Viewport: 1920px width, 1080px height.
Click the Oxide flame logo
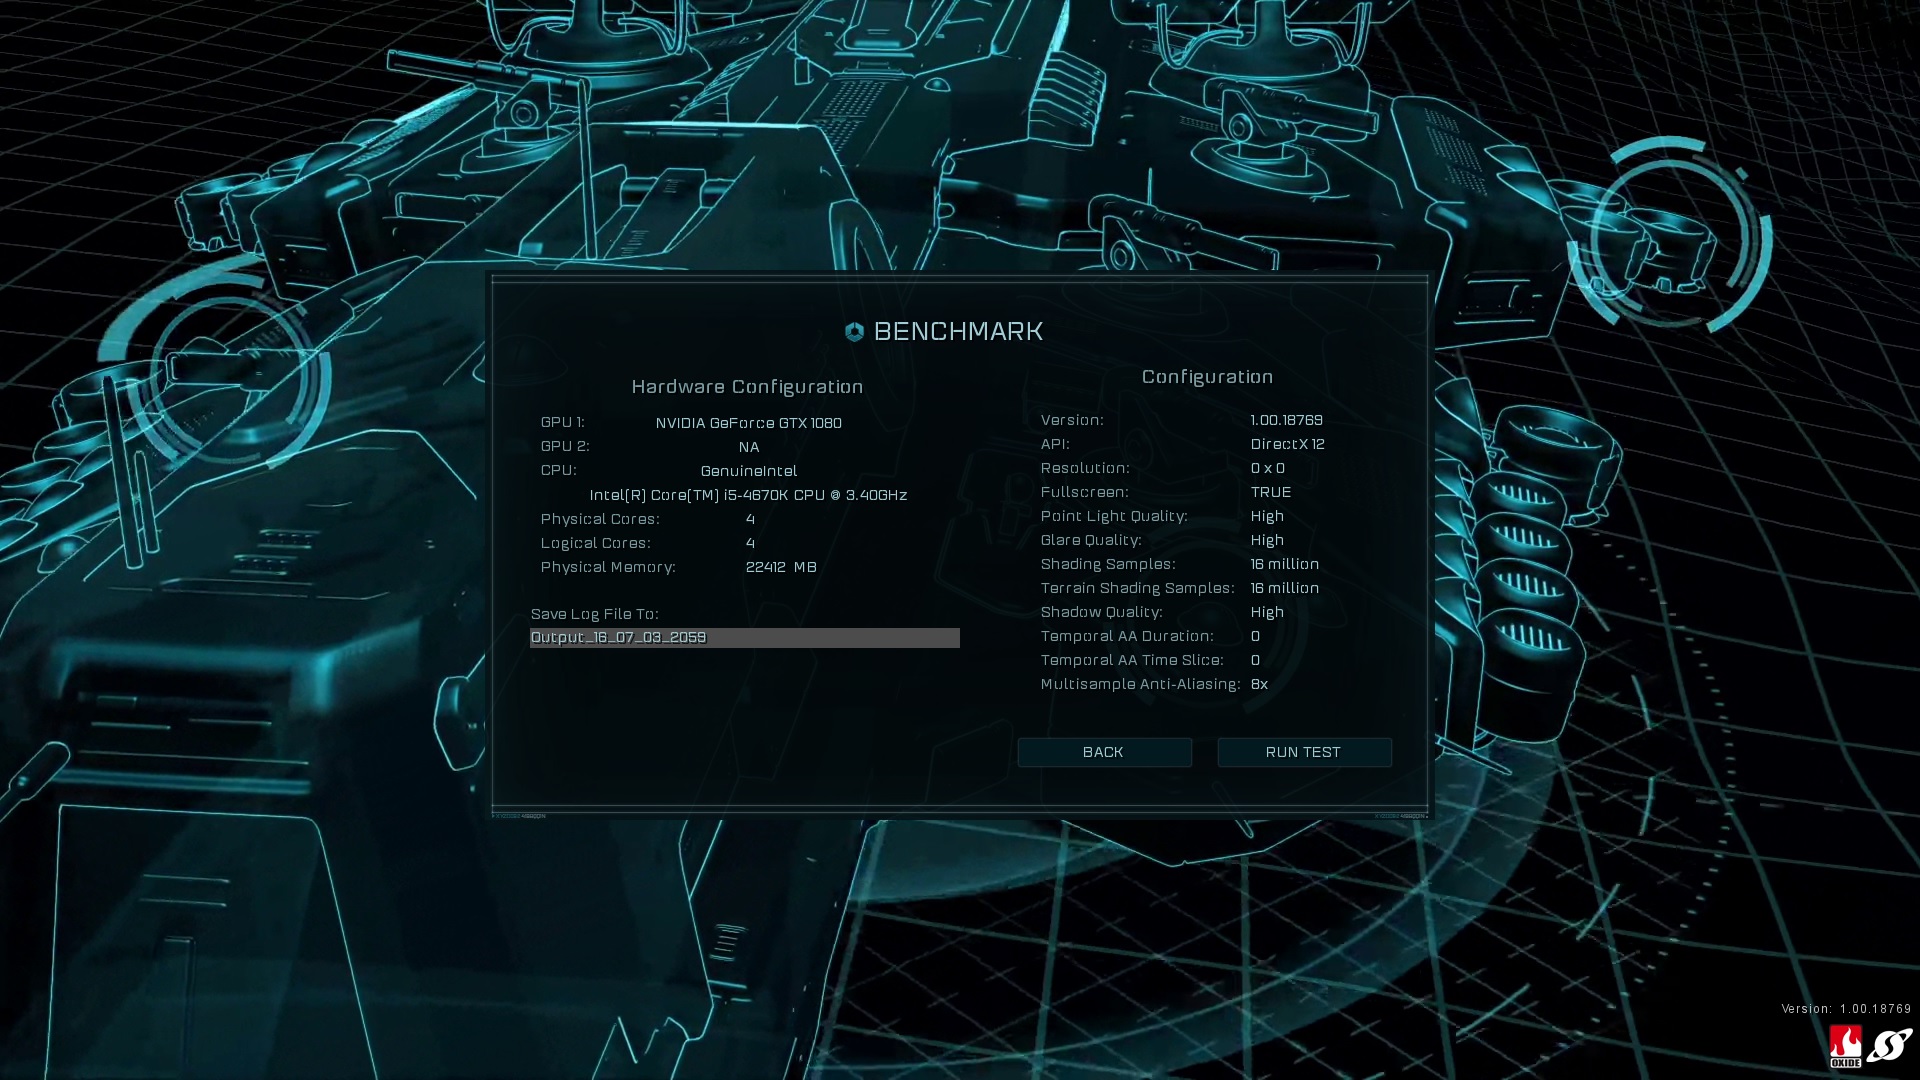pyautogui.click(x=1845, y=1046)
